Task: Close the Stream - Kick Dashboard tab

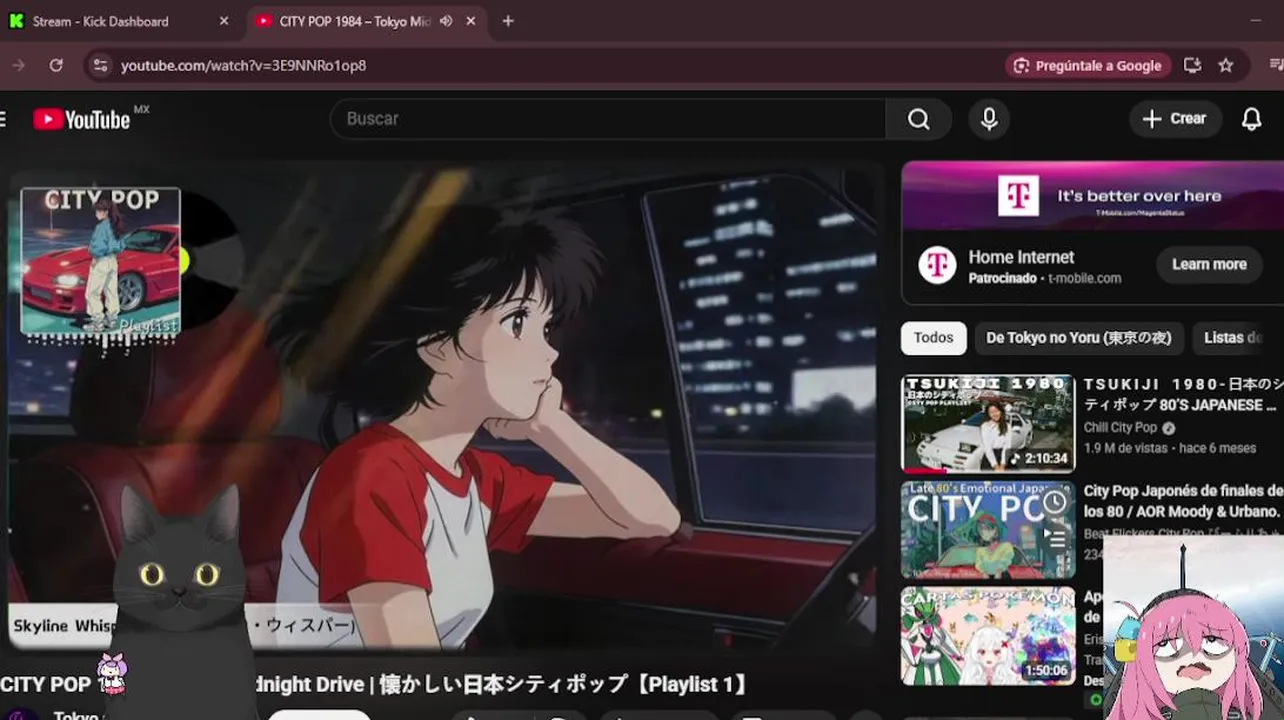Action: (224, 21)
